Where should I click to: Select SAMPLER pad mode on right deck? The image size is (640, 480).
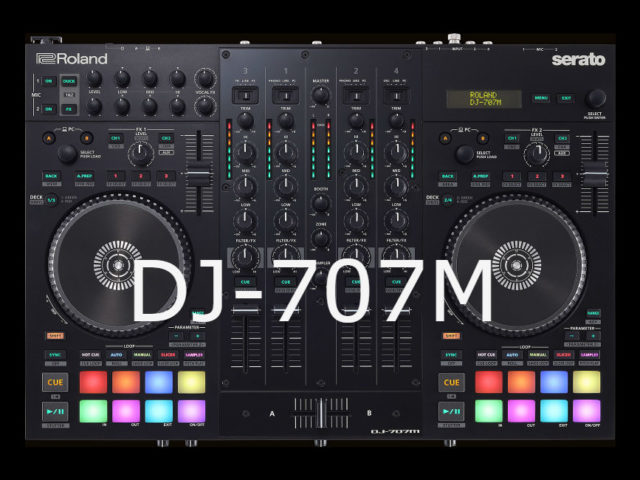coord(589,355)
